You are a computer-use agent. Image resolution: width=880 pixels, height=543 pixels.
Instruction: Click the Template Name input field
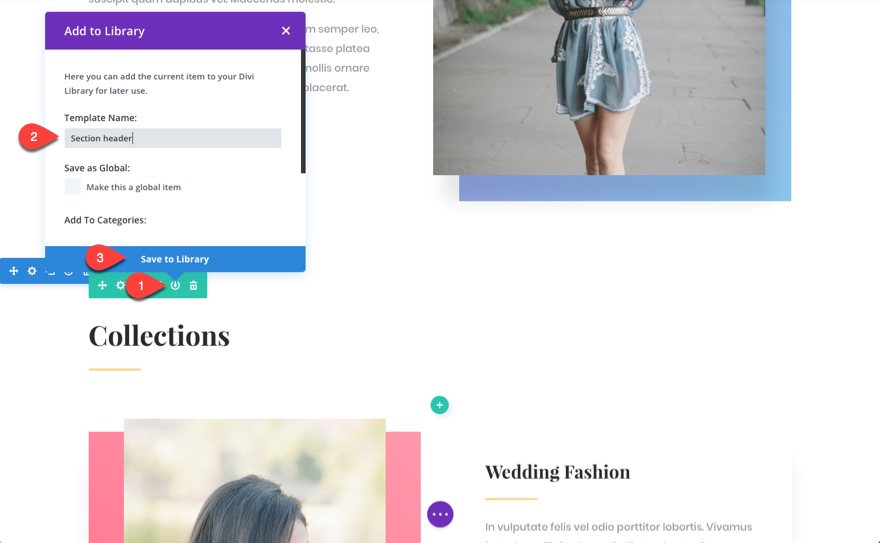pyautogui.click(x=173, y=138)
